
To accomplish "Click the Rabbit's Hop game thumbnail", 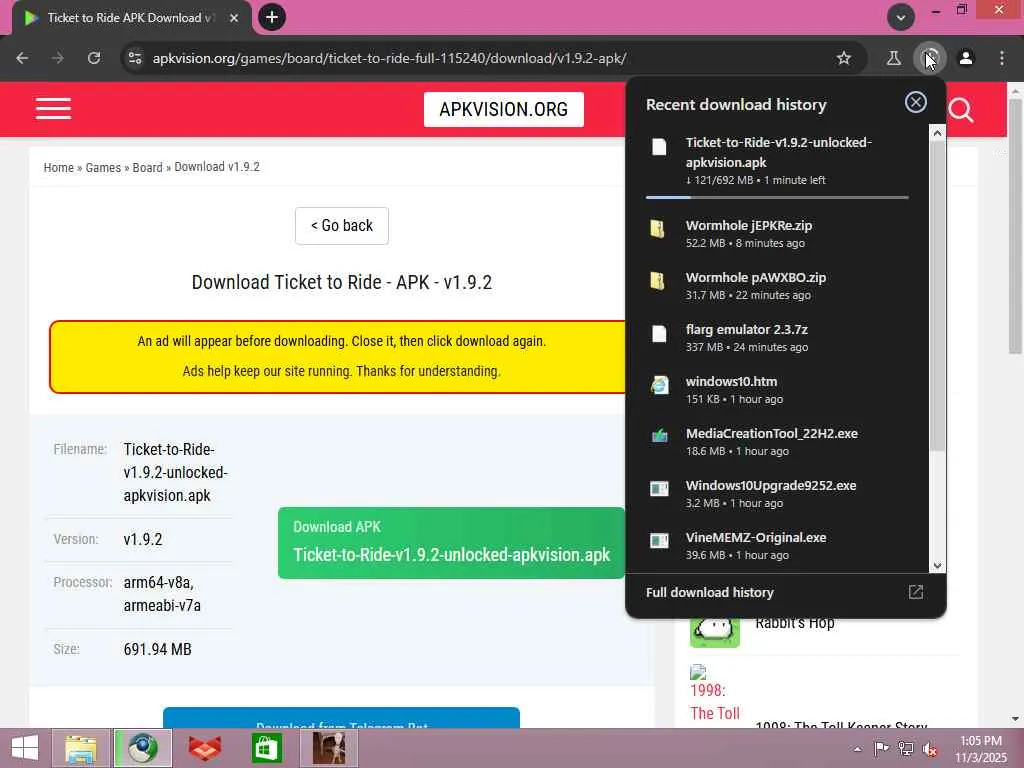I will 714,631.
